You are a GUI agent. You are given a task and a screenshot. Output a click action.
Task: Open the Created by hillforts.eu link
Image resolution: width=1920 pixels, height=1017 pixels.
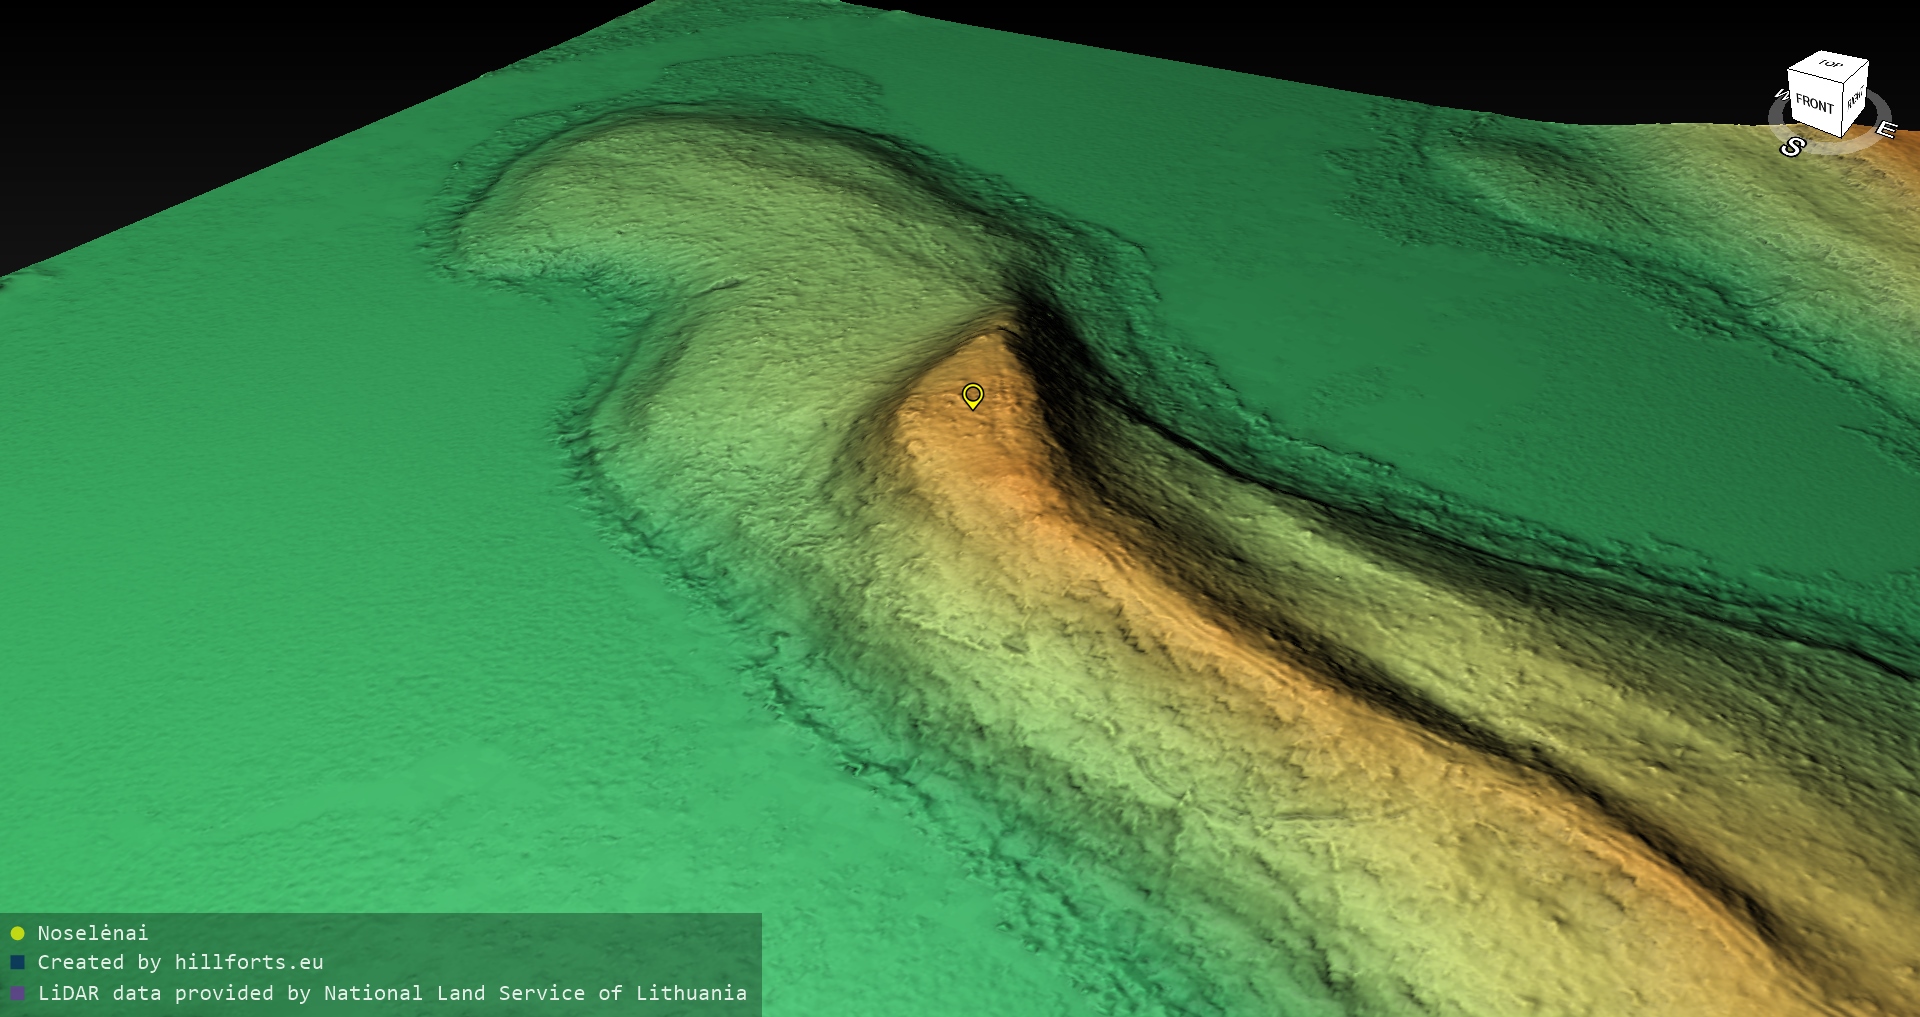tap(180, 962)
